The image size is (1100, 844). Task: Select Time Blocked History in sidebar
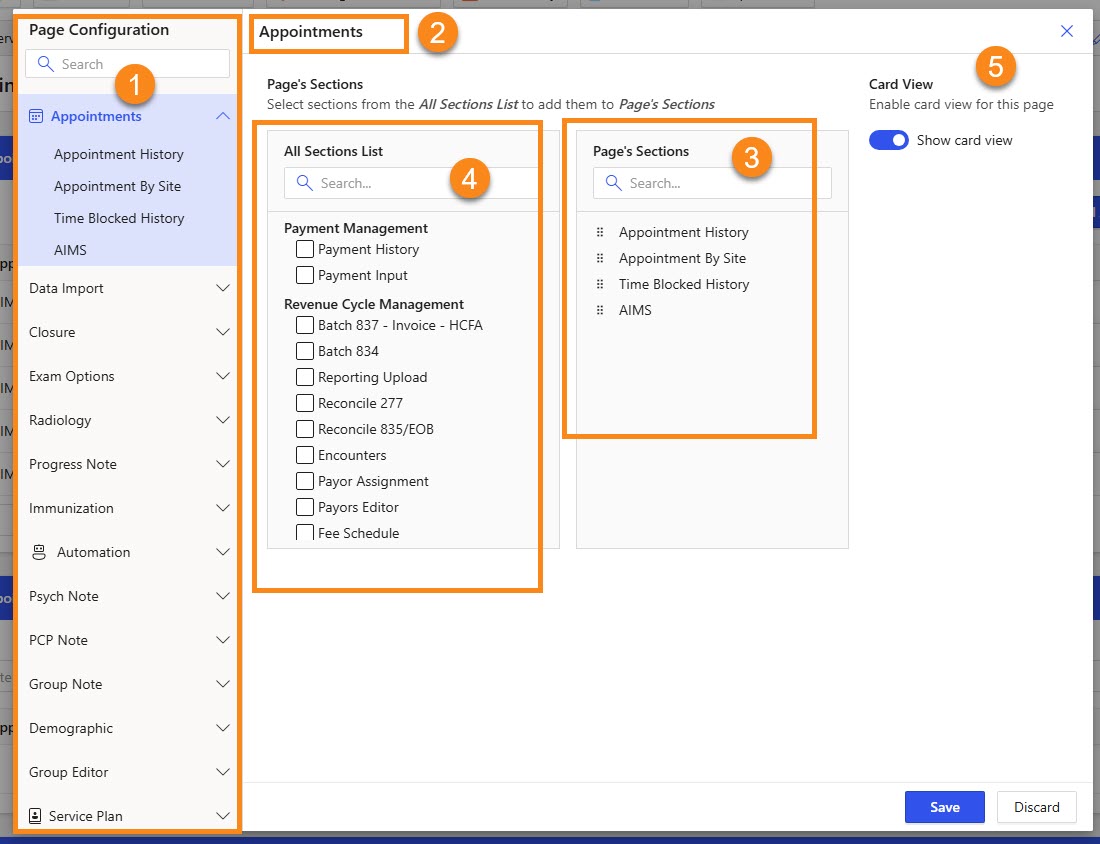pos(119,218)
